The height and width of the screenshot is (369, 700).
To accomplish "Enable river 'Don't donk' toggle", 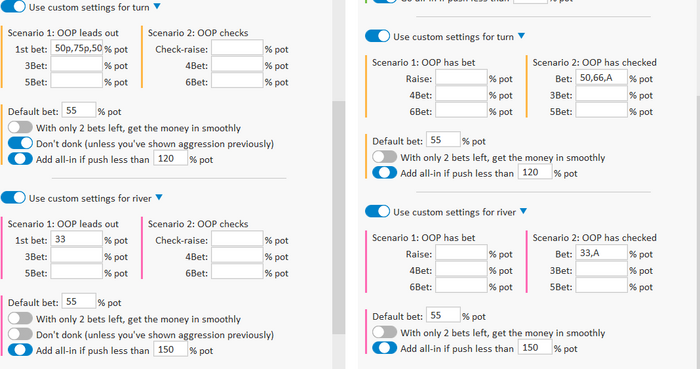I will [x=20, y=334].
